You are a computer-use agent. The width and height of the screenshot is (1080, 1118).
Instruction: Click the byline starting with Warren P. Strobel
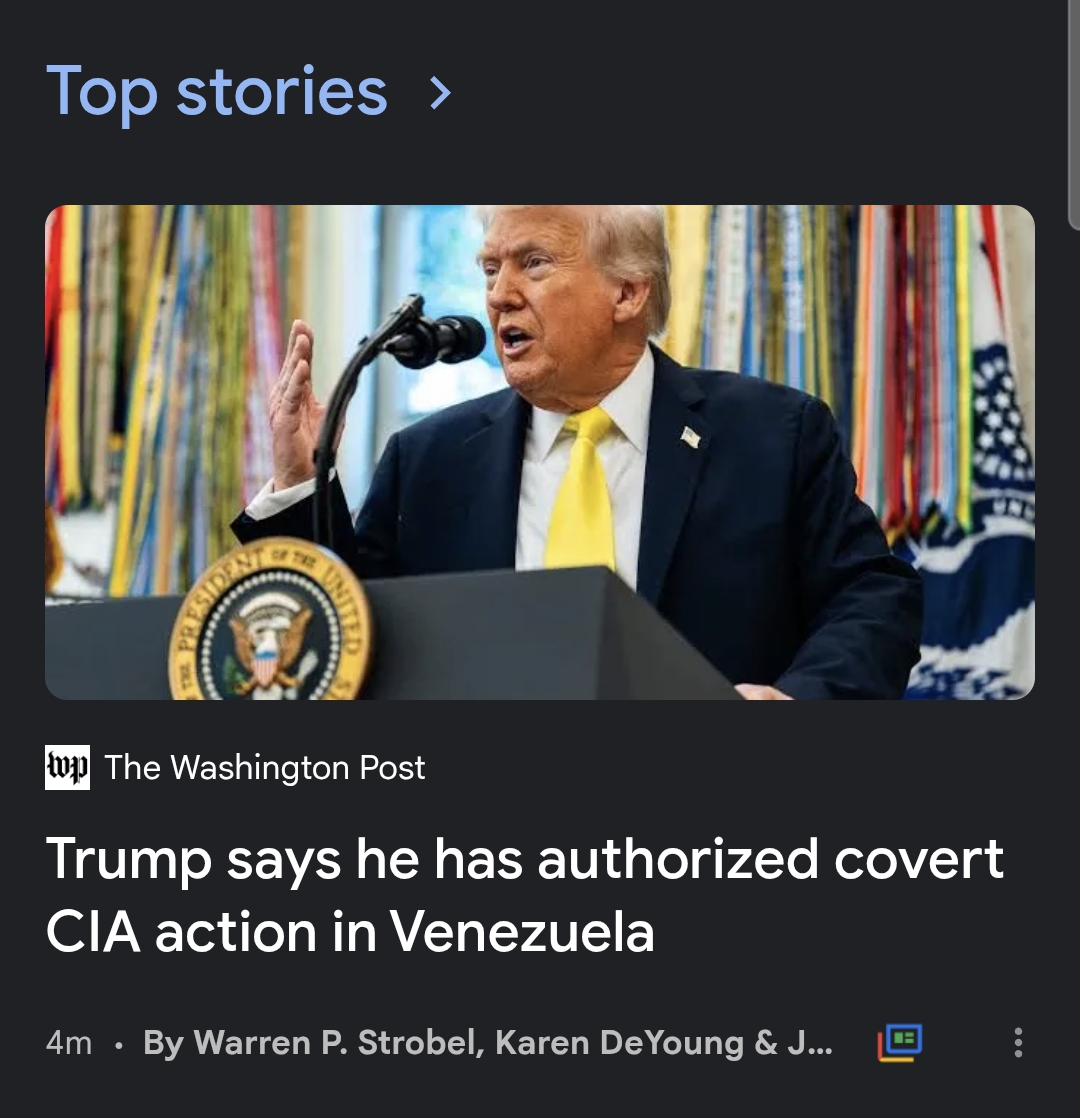tap(488, 1042)
